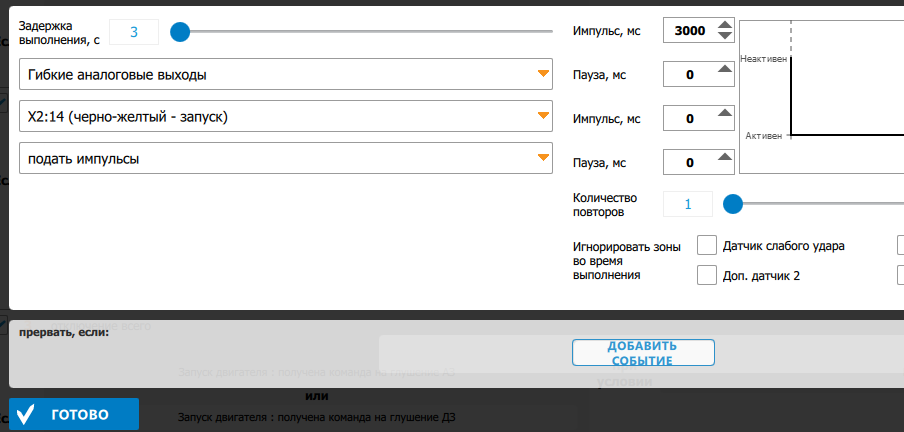Screen dimensions: 904x432
Task: Increase the second Пауза value with arrow
Action: point(726,157)
